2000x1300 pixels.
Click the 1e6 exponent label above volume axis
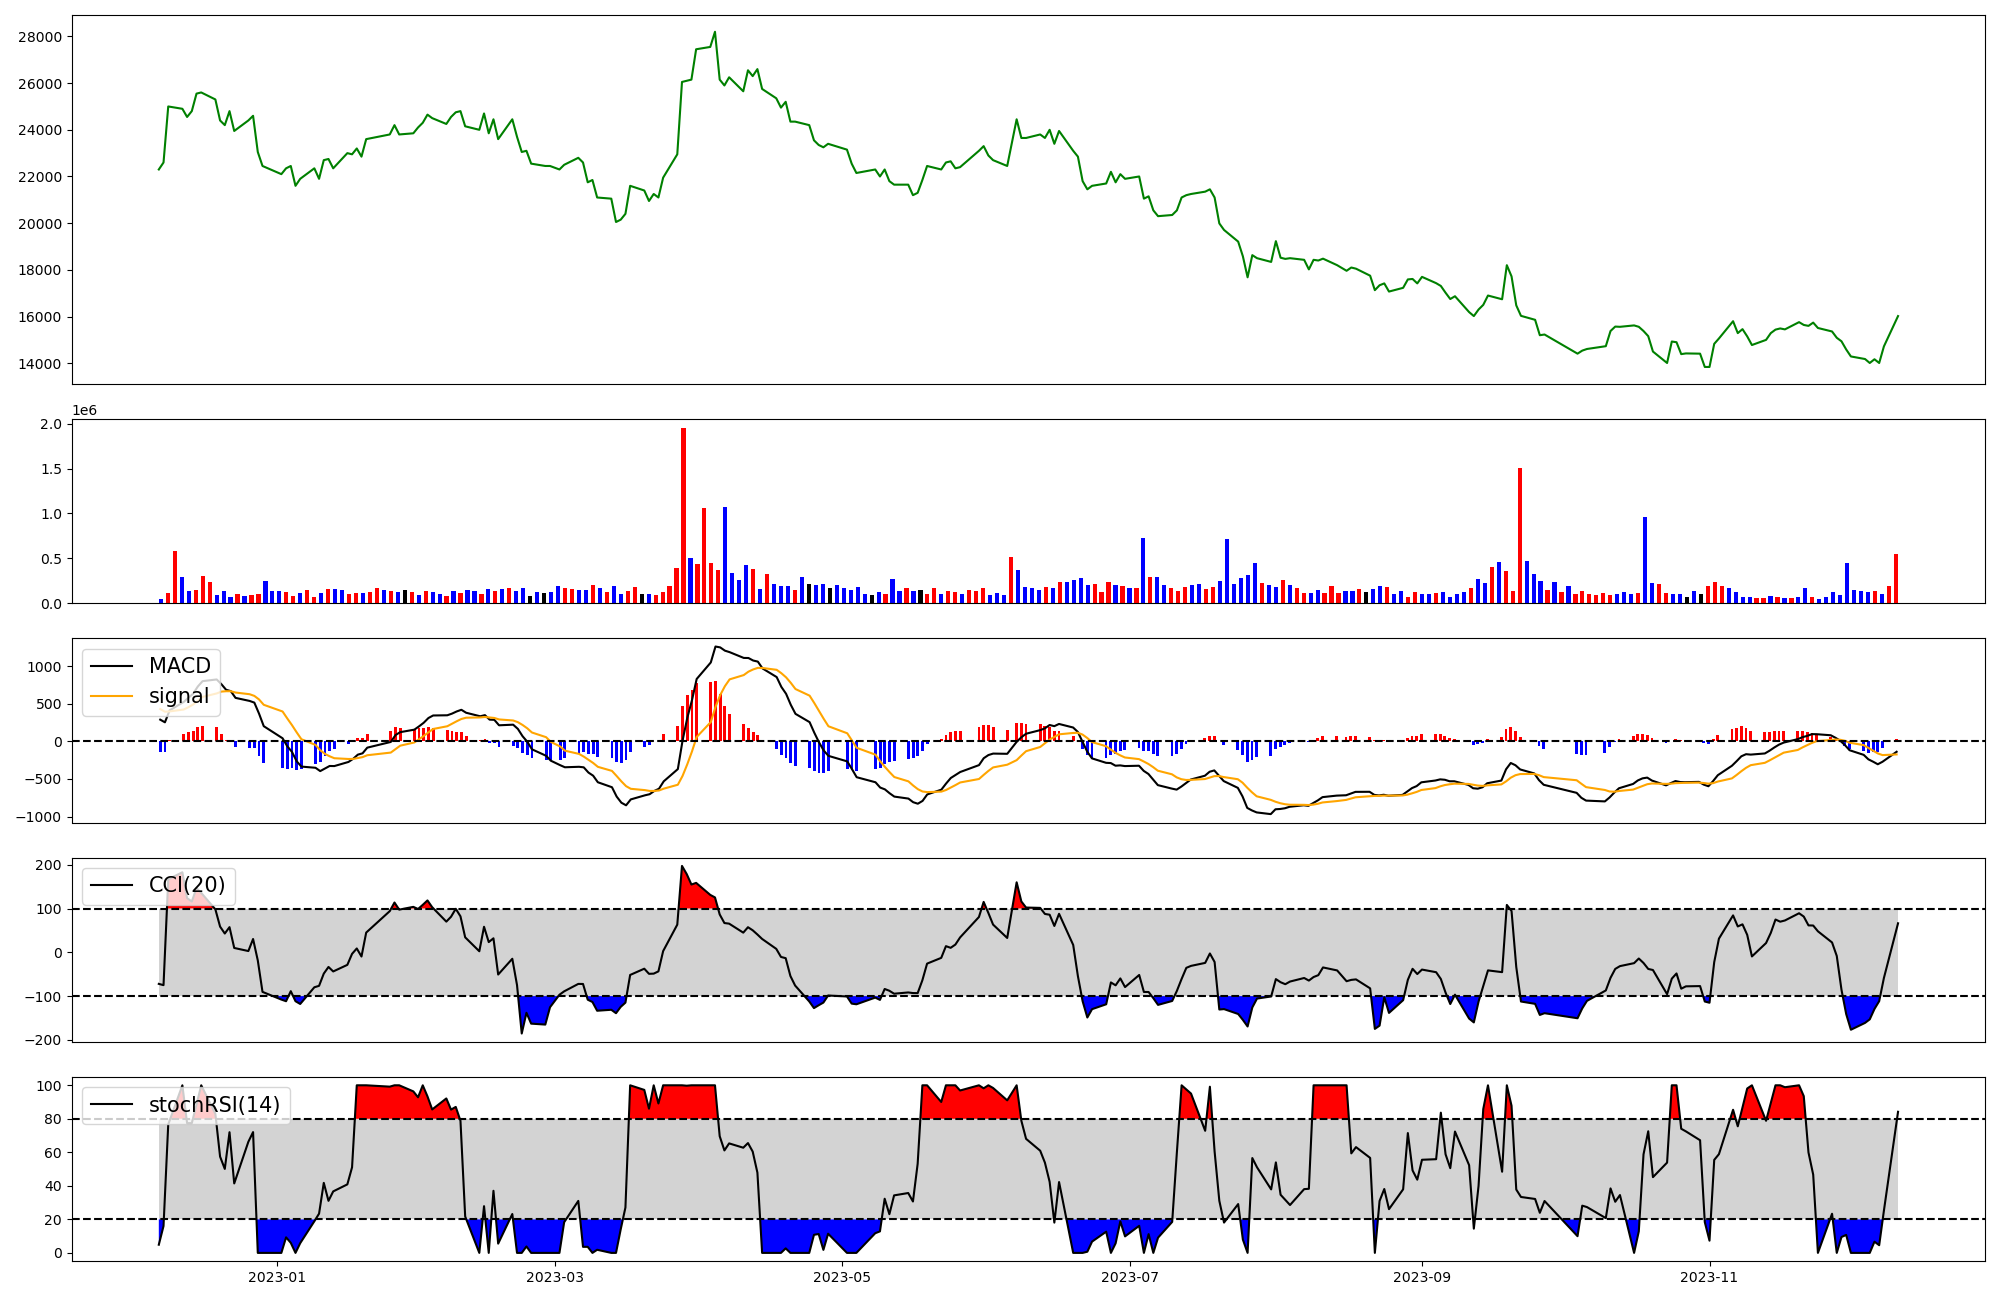pos(84,411)
